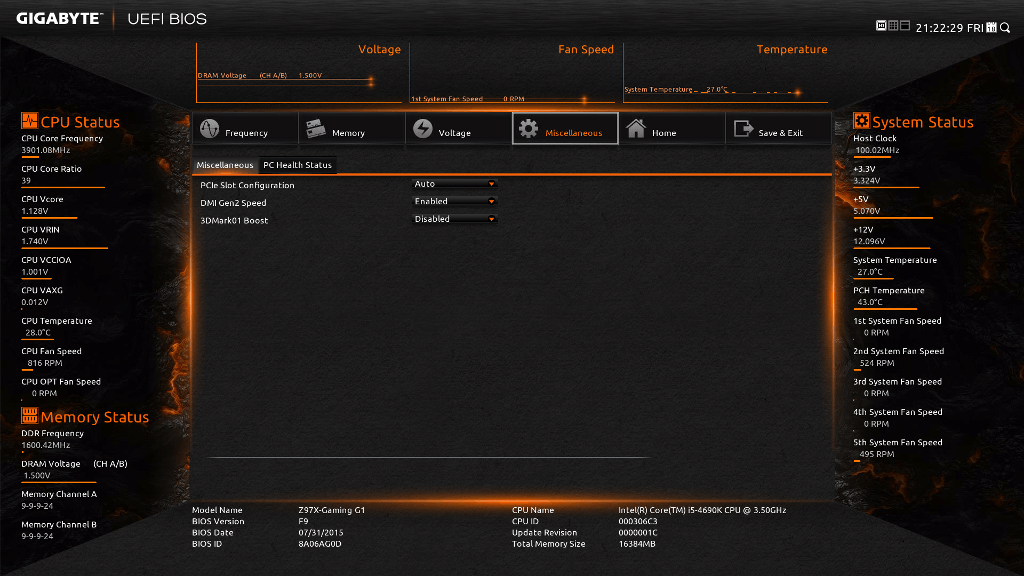Click the DDR Frequency value 1600.42MHz
Image resolution: width=1024 pixels, height=576 pixels.
[46, 445]
